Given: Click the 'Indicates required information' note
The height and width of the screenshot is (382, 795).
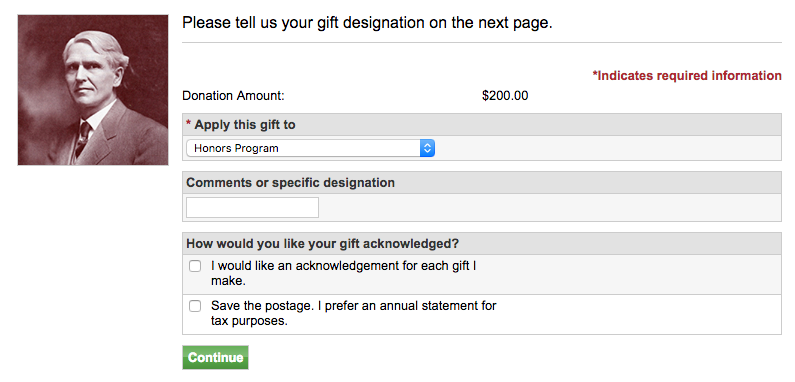Looking at the screenshot, I should pos(687,76).
